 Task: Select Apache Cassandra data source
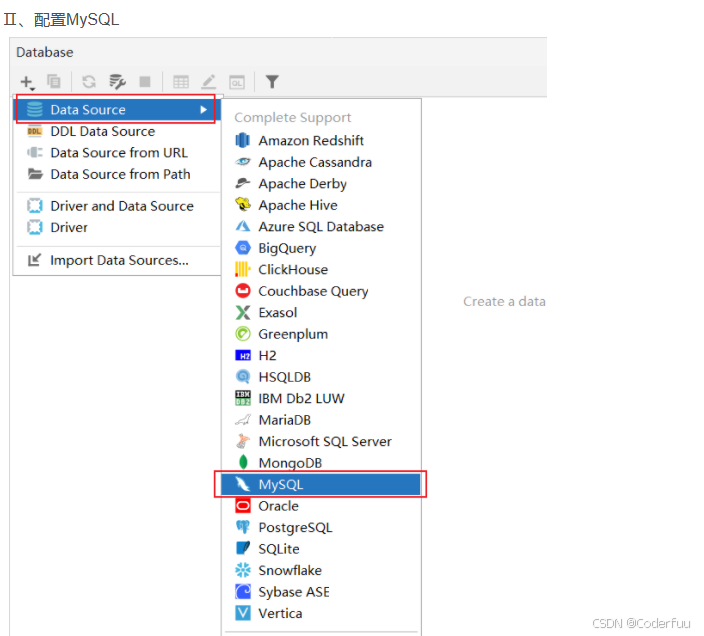click(321, 162)
